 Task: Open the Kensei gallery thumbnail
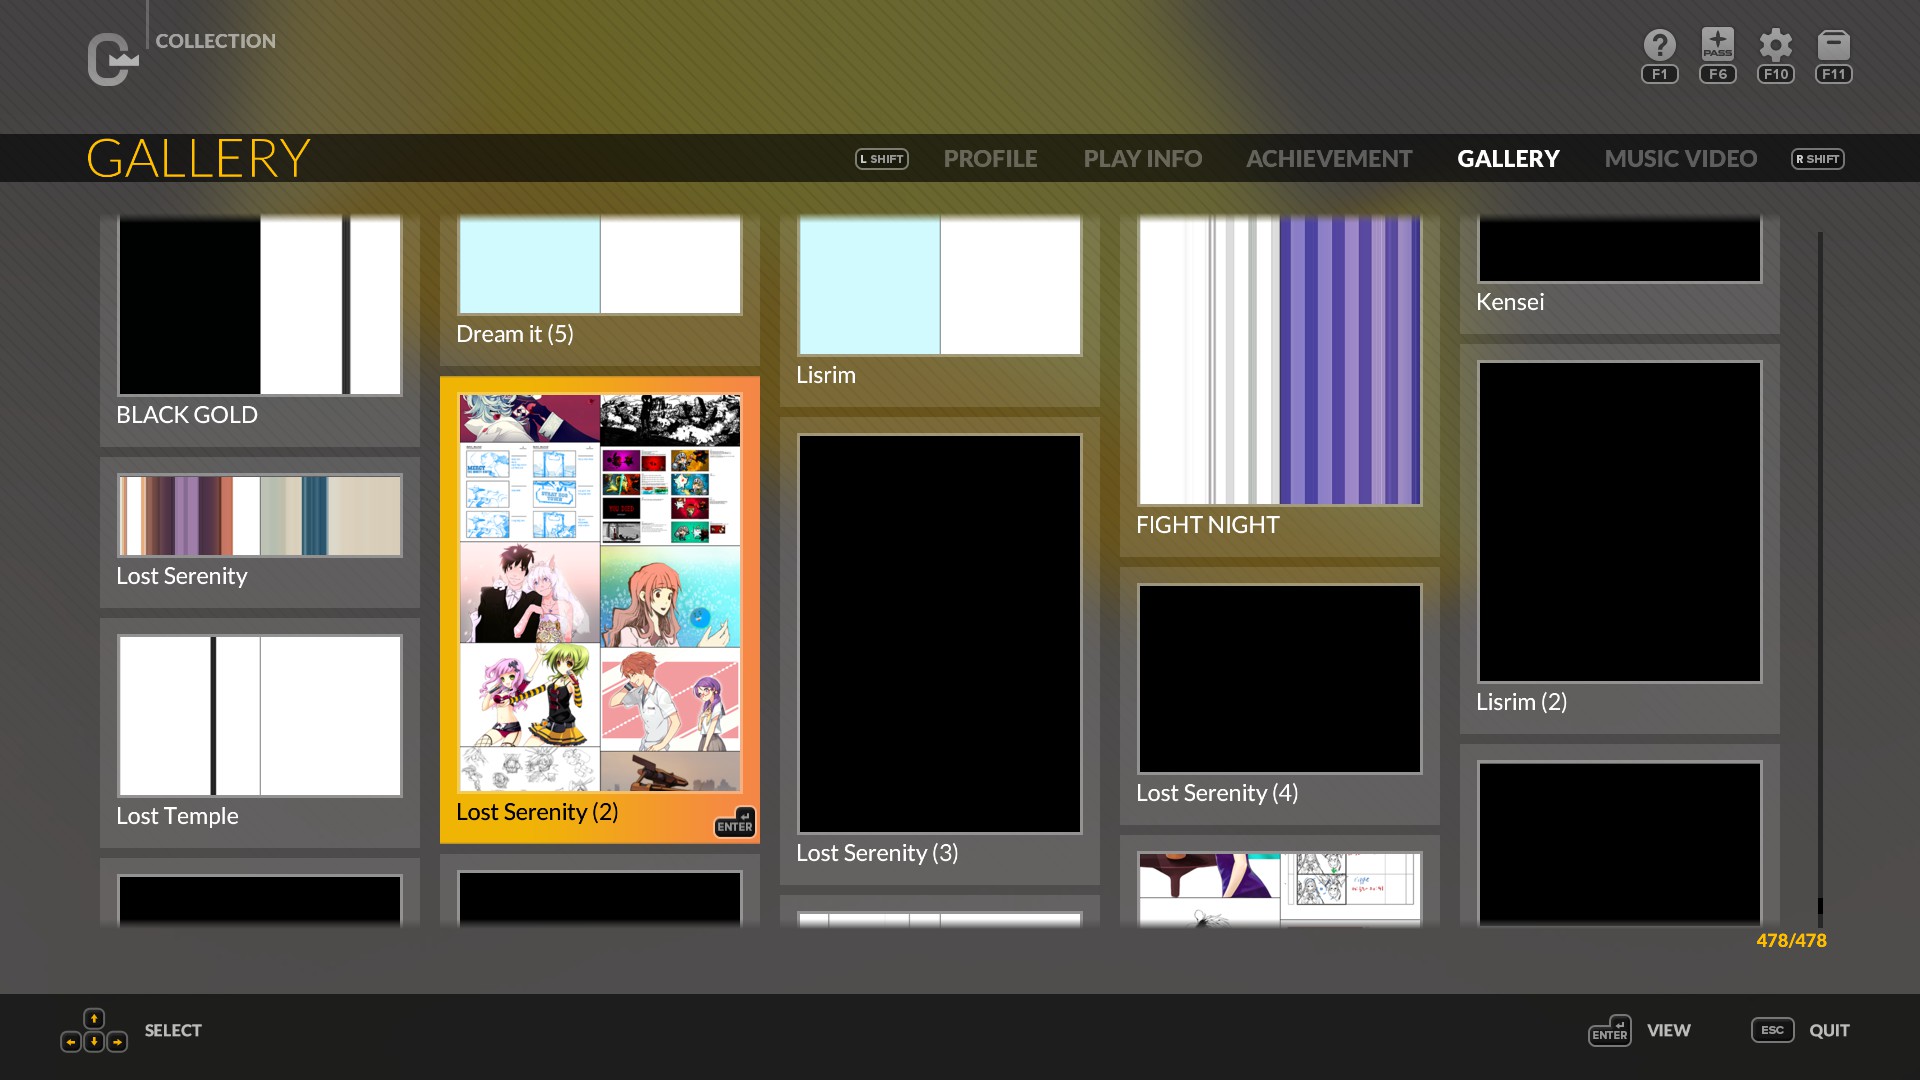(1620, 250)
